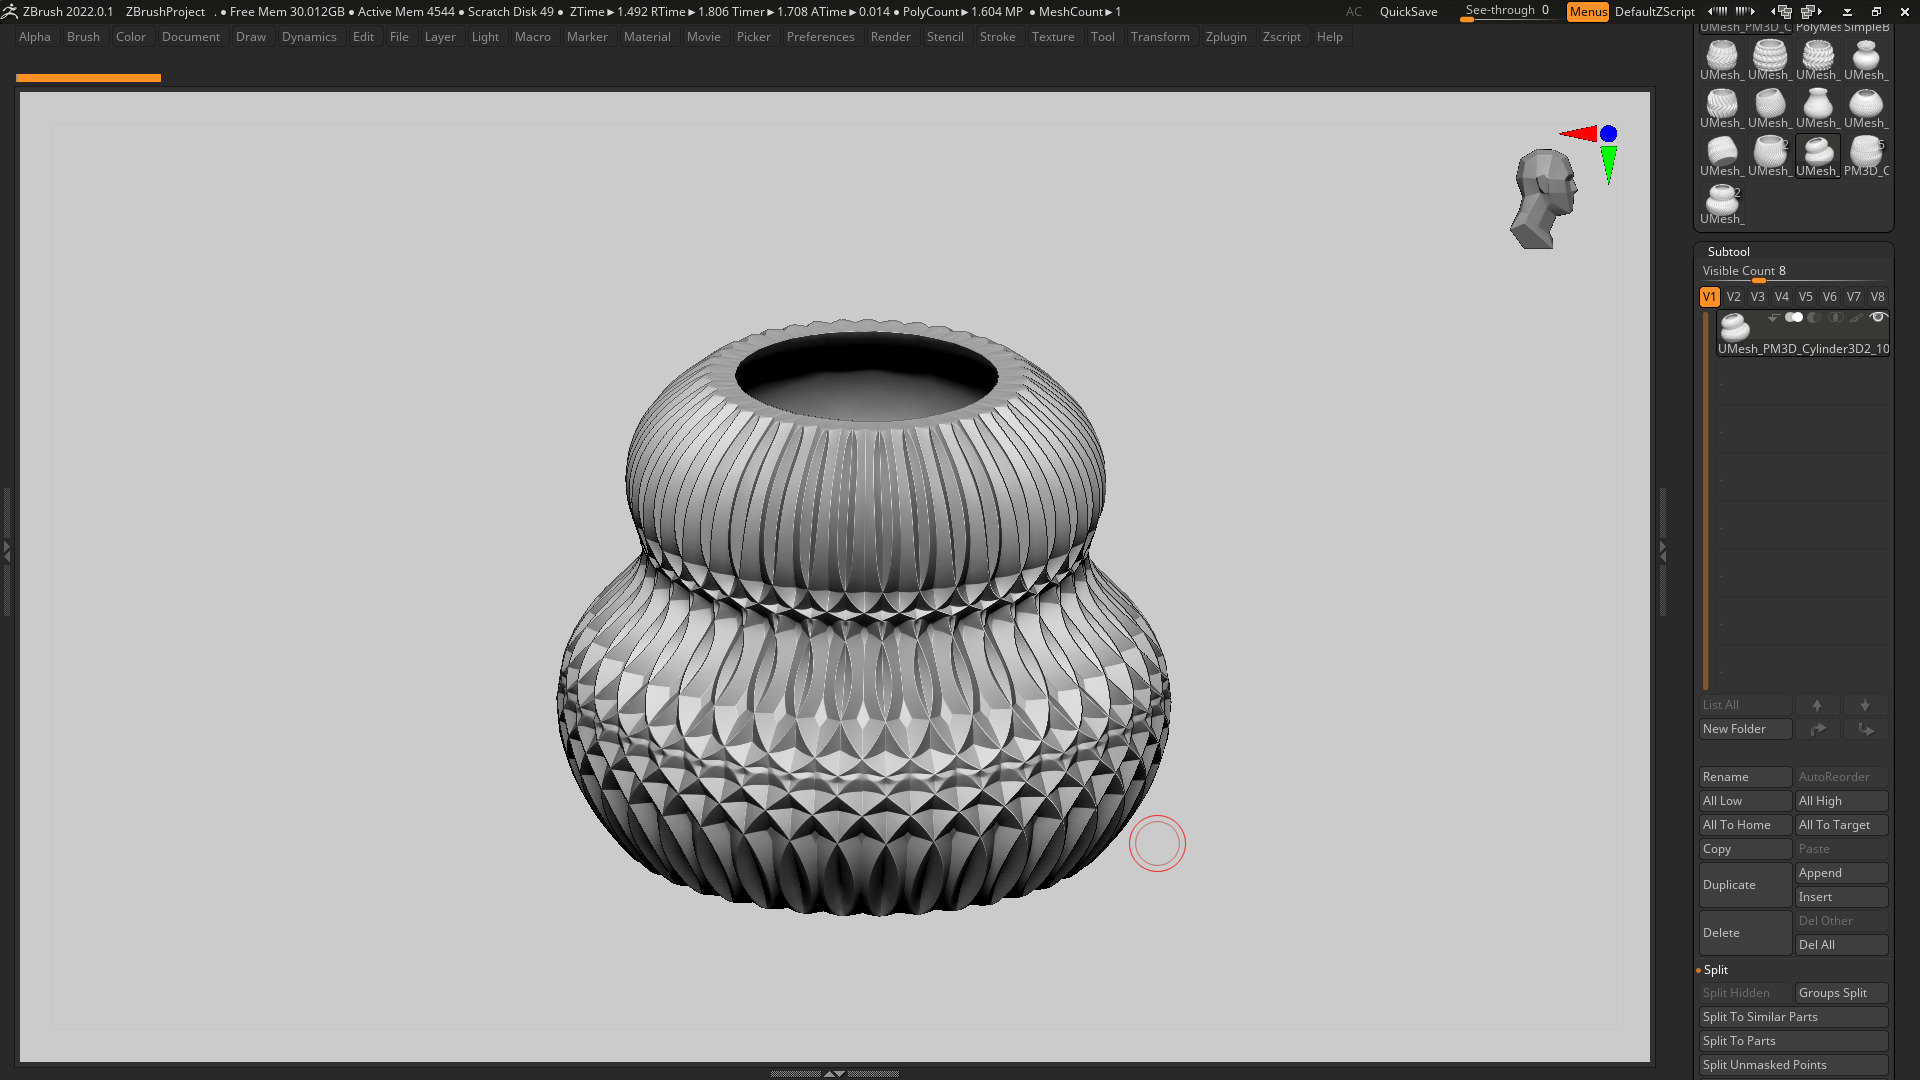Viewport: 1920px width, 1080px height.
Task: Toggle subtool union boolean dots icon
Action: pyautogui.click(x=1794, y=318)
